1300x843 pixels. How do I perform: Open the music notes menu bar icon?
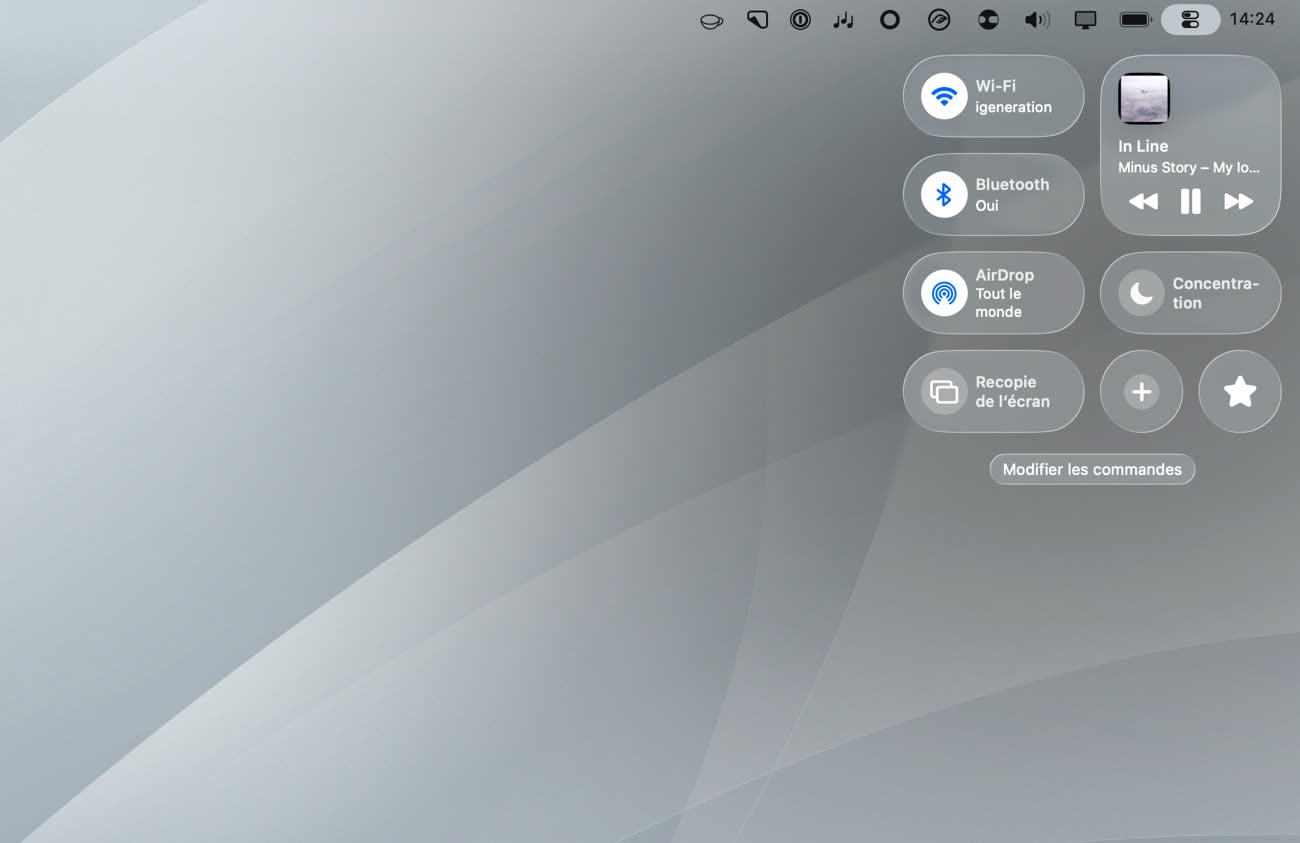coord(844,20)
